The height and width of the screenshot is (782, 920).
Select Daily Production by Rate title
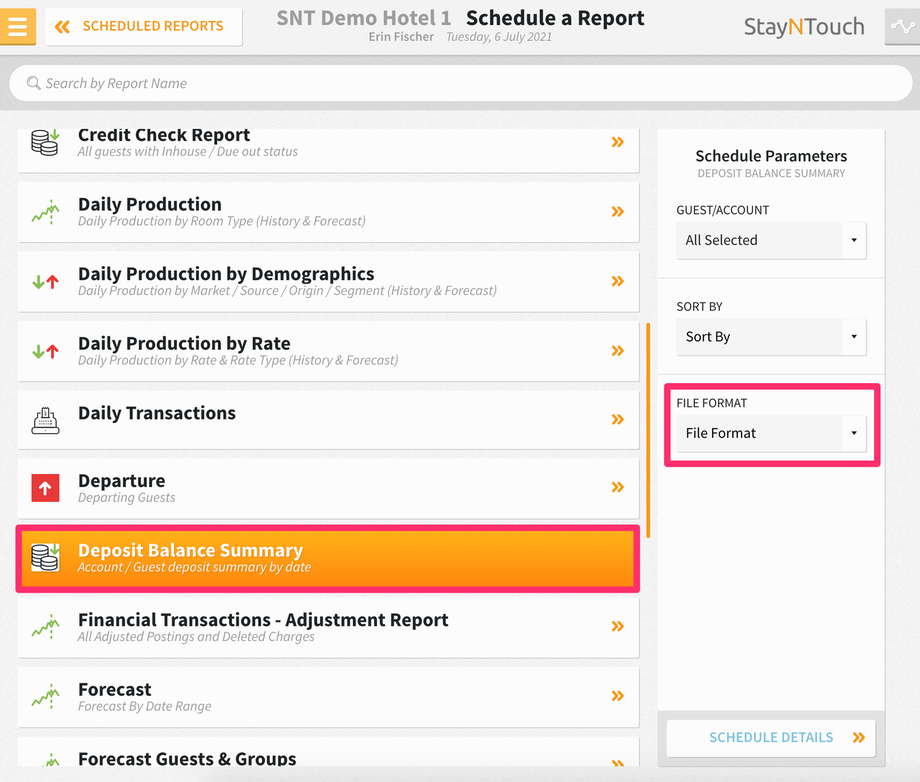[x=184, y=343]
